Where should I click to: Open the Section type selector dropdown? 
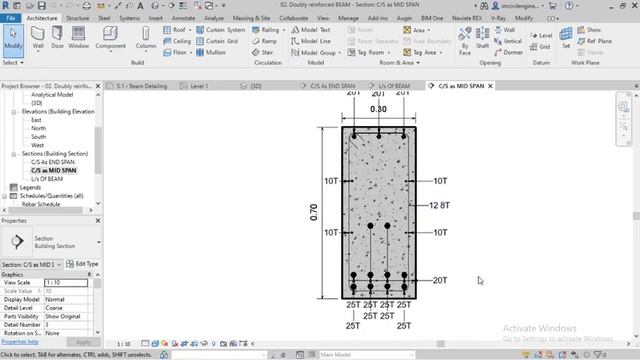click(99, 242)
